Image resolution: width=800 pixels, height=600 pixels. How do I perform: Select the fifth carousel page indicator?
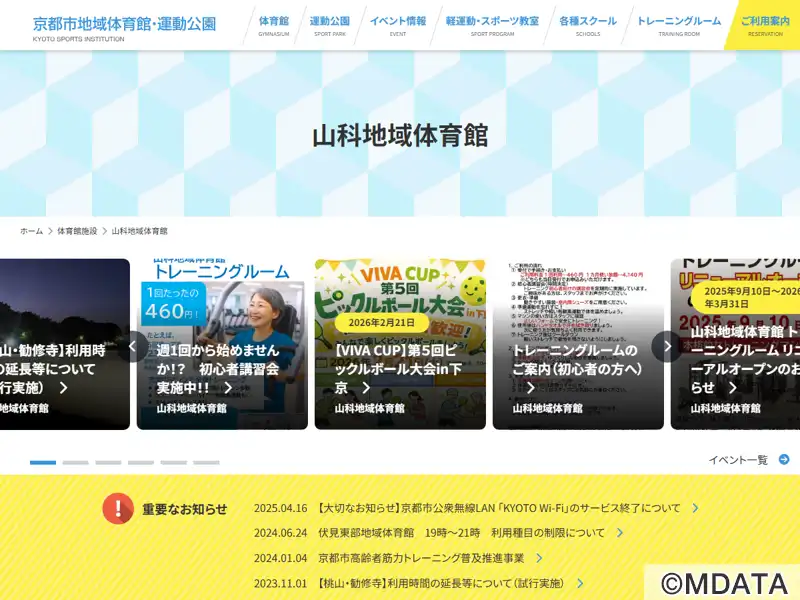[x=173, y=463]
